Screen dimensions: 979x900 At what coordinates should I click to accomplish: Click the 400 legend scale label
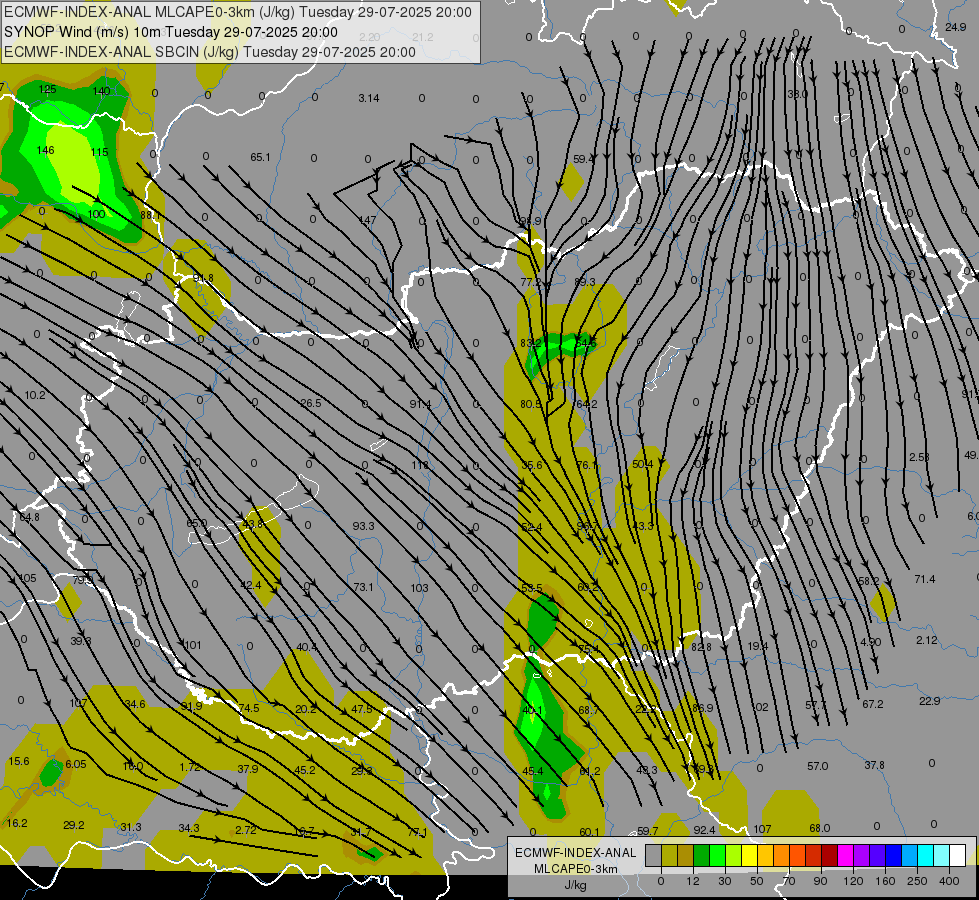[x=949, y=881]
